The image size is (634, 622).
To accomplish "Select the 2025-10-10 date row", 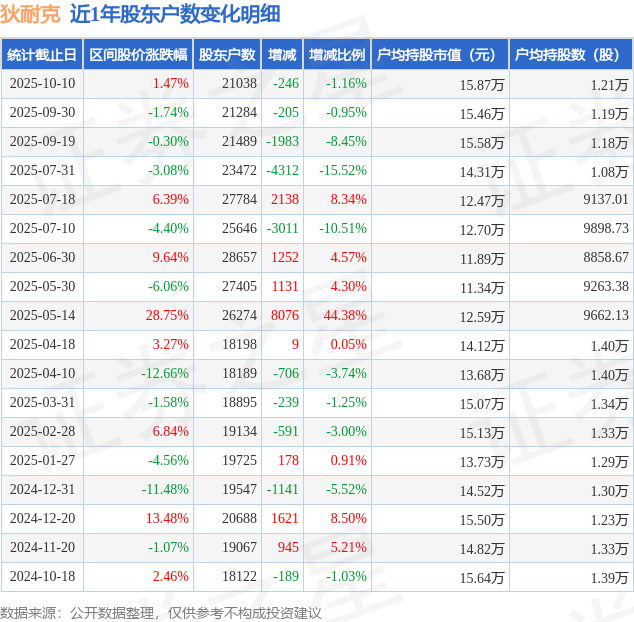I will point(42,84).
